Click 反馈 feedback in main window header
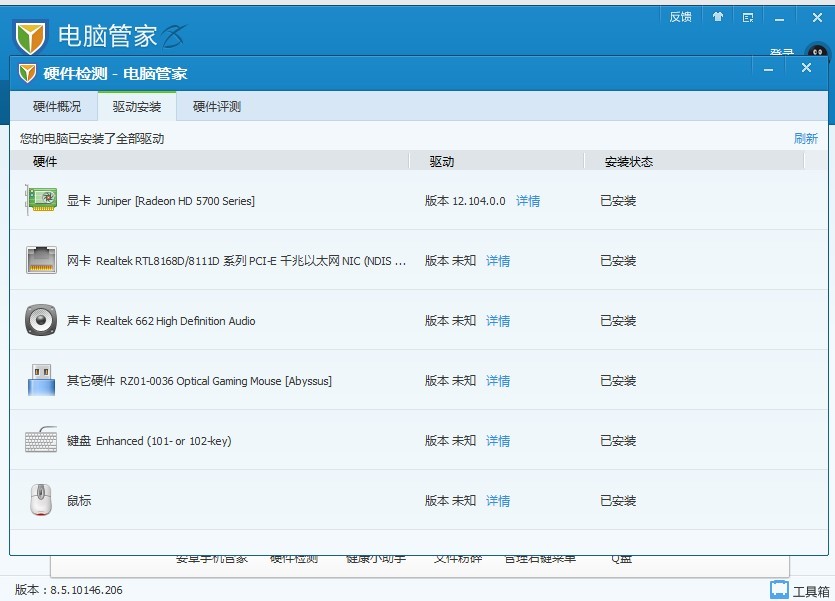This screenshot has height=601, width=835. [681, 17]
